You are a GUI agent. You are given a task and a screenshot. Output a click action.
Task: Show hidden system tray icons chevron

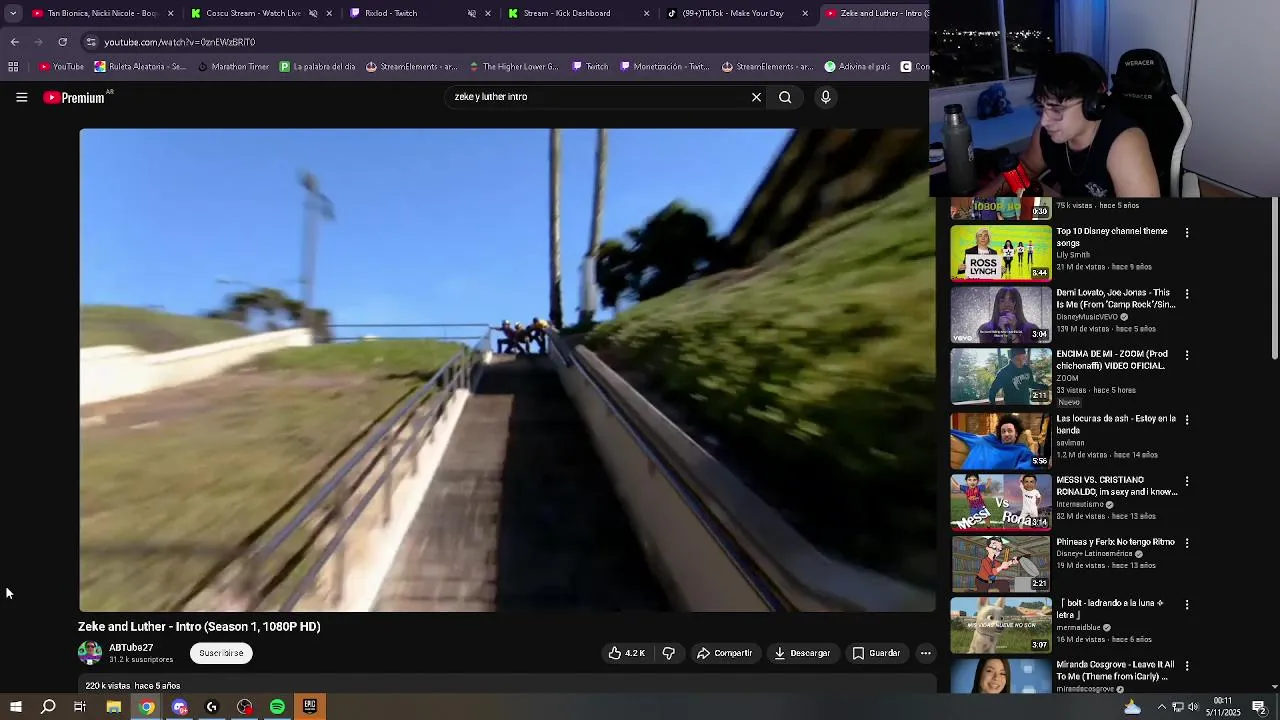tap(1161, 707)
